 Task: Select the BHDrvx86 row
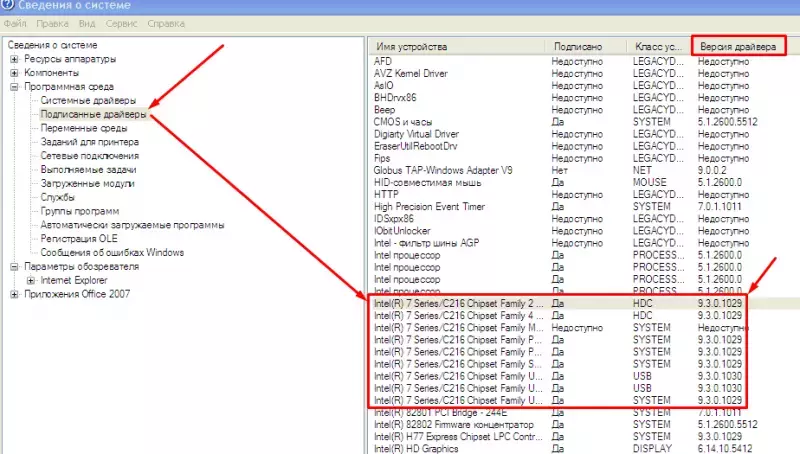pos(584,97)
